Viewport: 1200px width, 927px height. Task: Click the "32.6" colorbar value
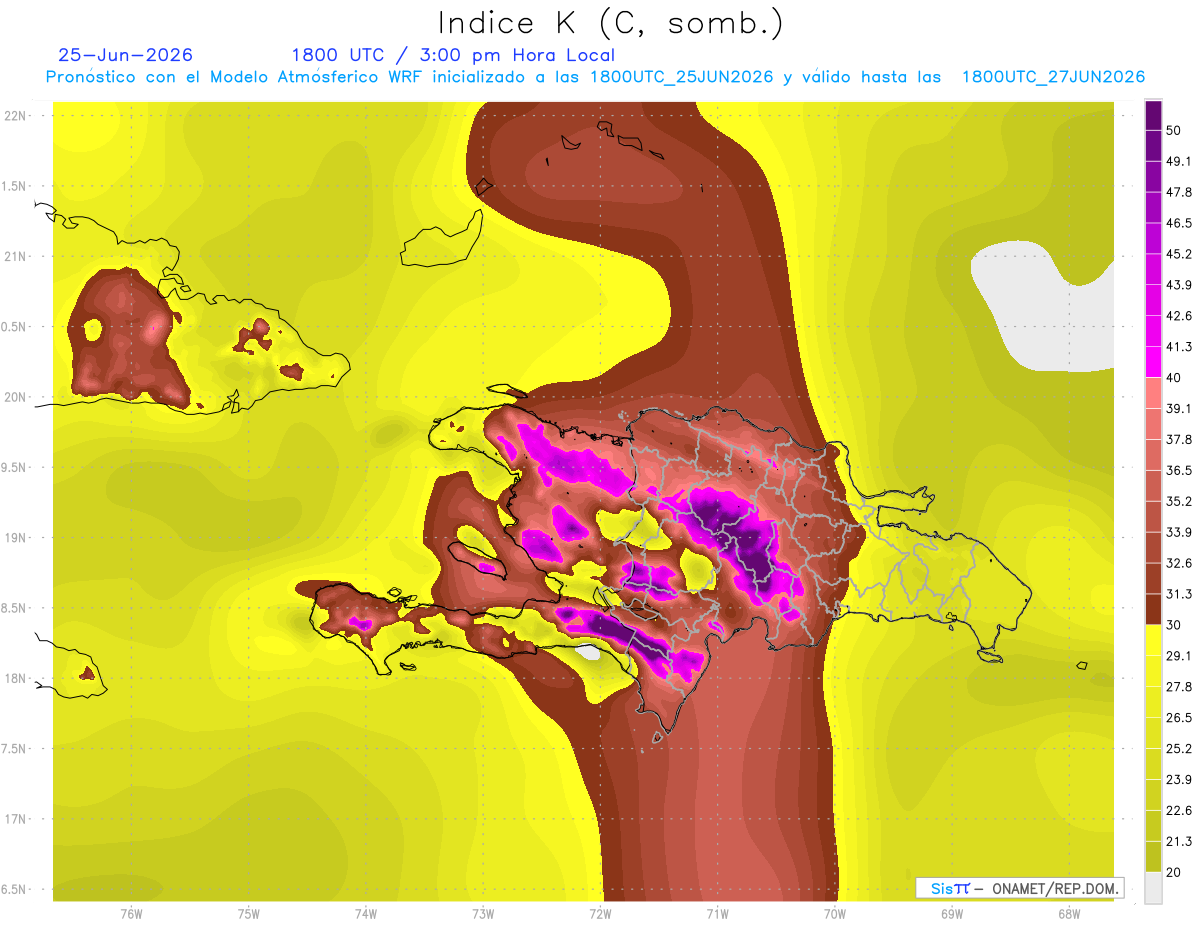[1179, 563]
